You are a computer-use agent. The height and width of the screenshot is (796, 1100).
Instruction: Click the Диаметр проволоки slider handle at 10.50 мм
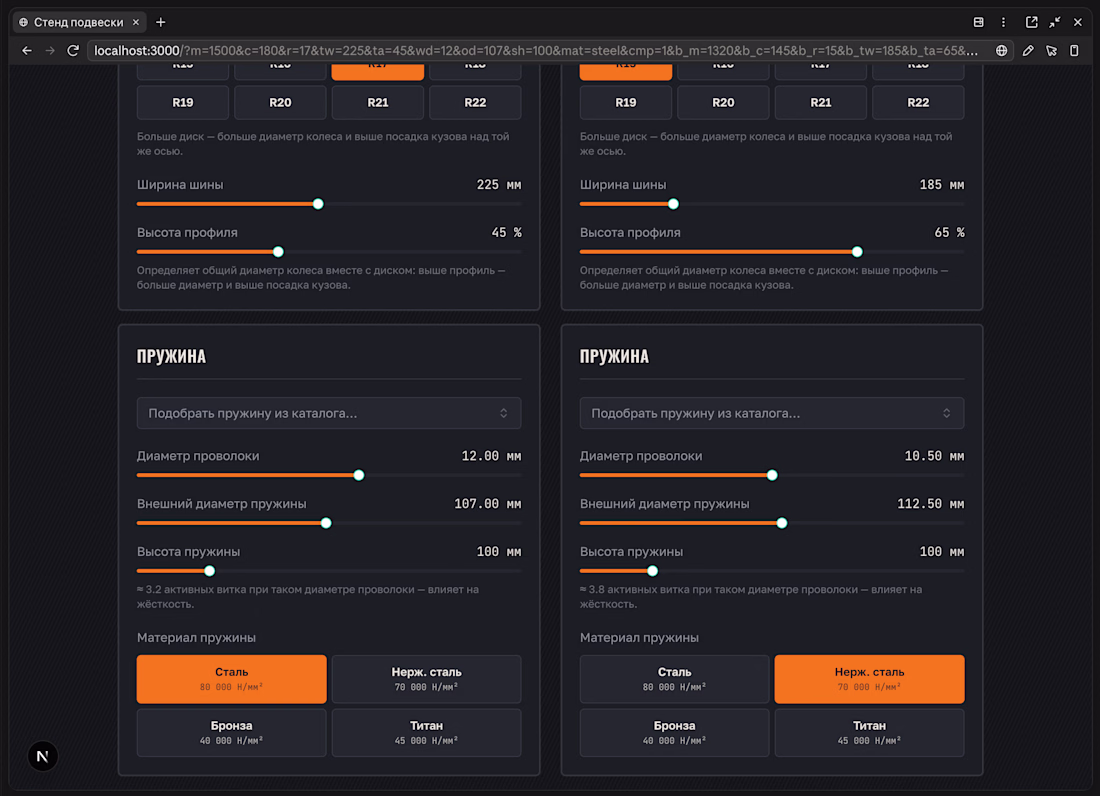772,475
